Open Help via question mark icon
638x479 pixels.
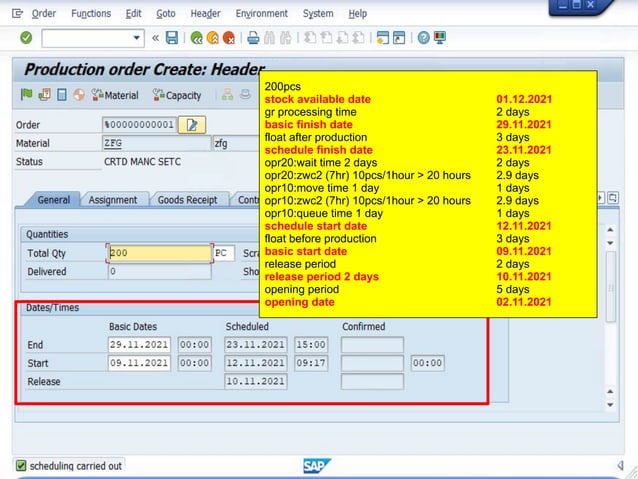(x=423, y=38)
